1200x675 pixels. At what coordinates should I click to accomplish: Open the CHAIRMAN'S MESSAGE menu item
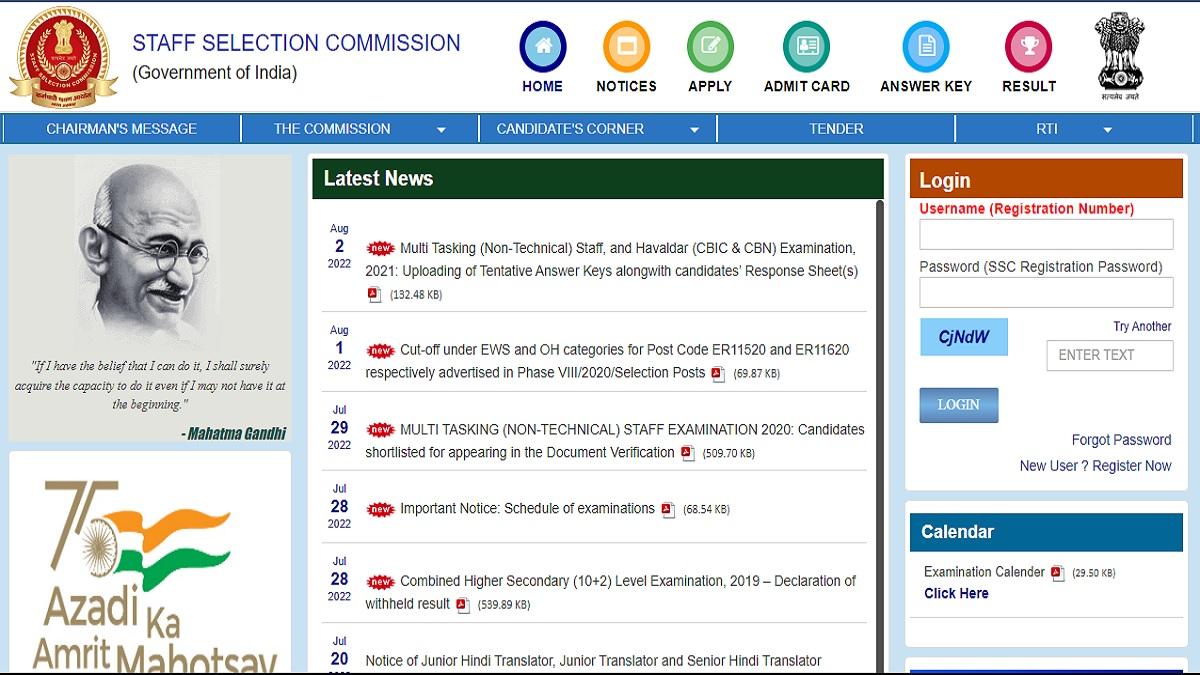(122, 128)
